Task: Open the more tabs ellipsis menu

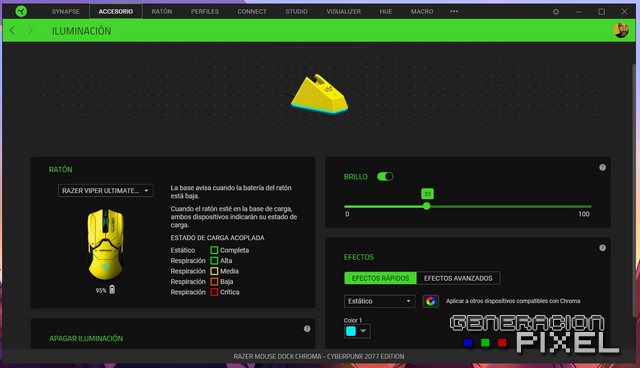Action: click(454, 11)
